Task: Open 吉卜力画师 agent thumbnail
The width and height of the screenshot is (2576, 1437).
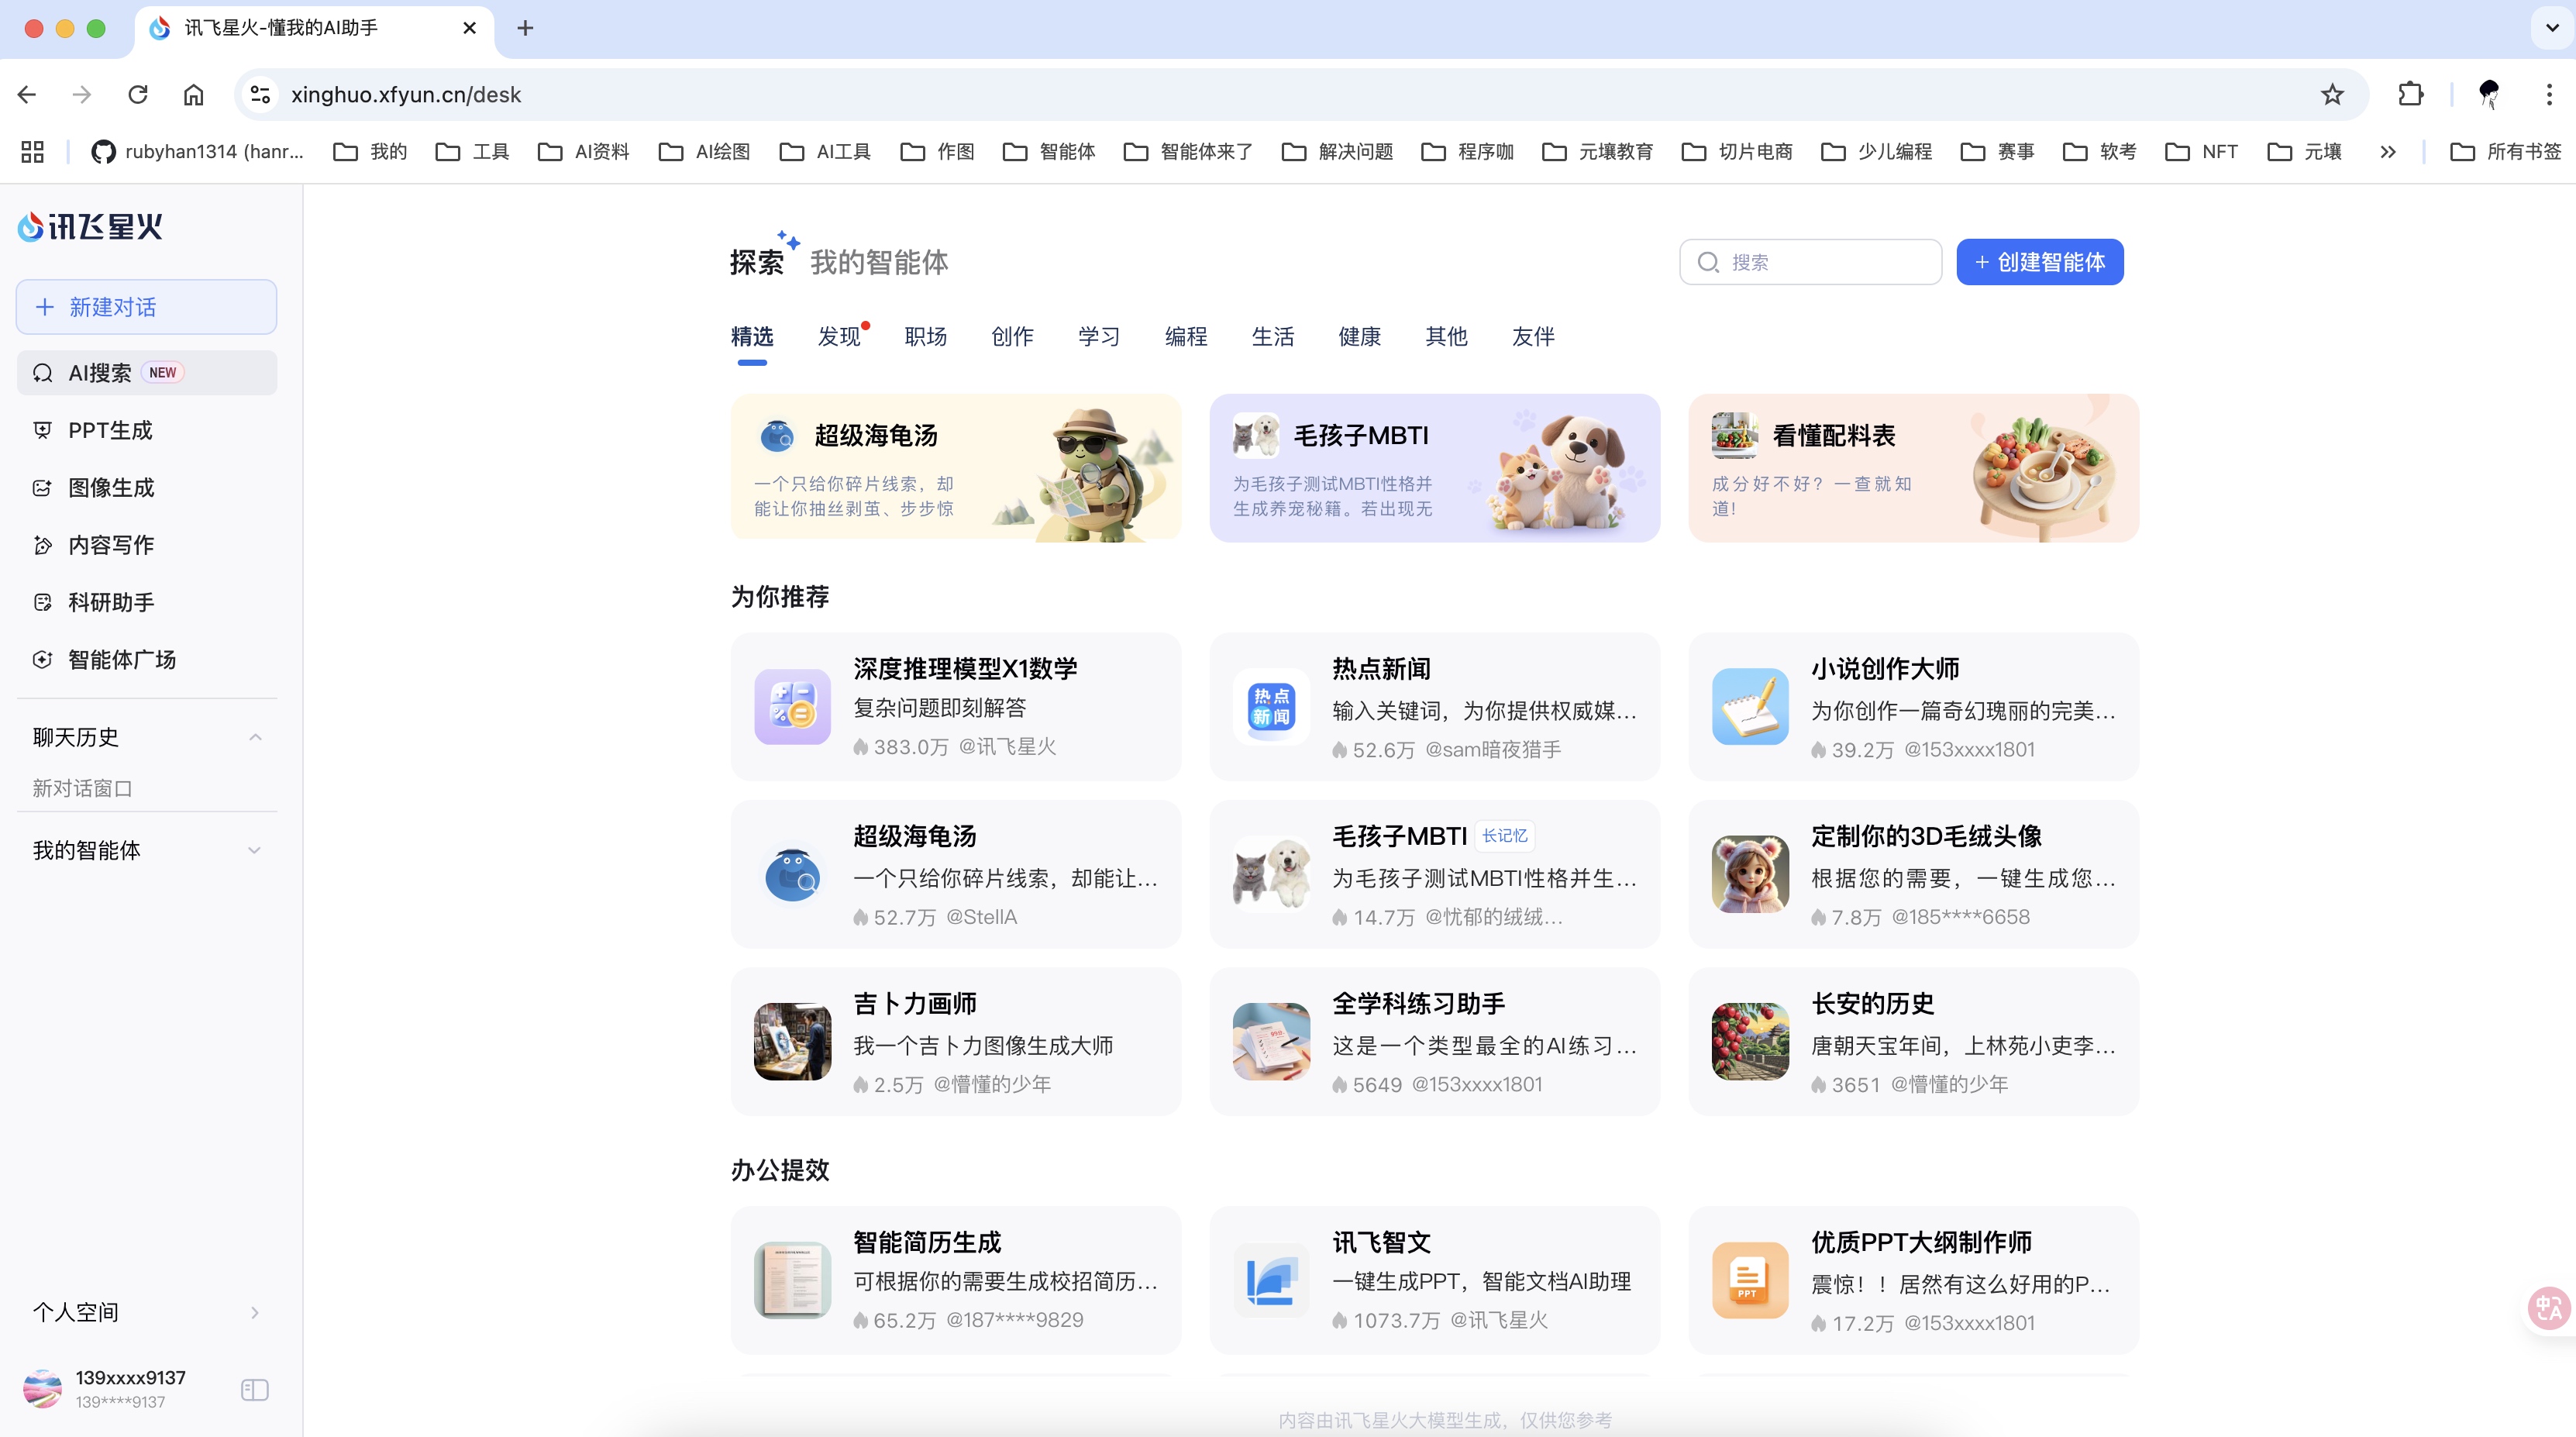Action: (x=792, y=1042)
